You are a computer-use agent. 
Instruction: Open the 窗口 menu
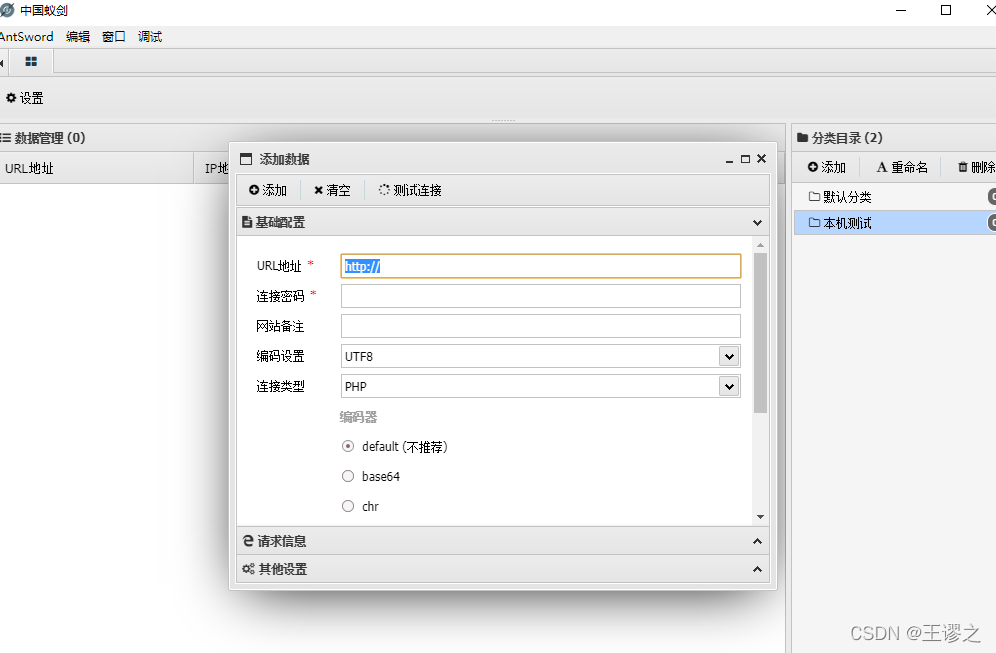click(x=114, y=37)
